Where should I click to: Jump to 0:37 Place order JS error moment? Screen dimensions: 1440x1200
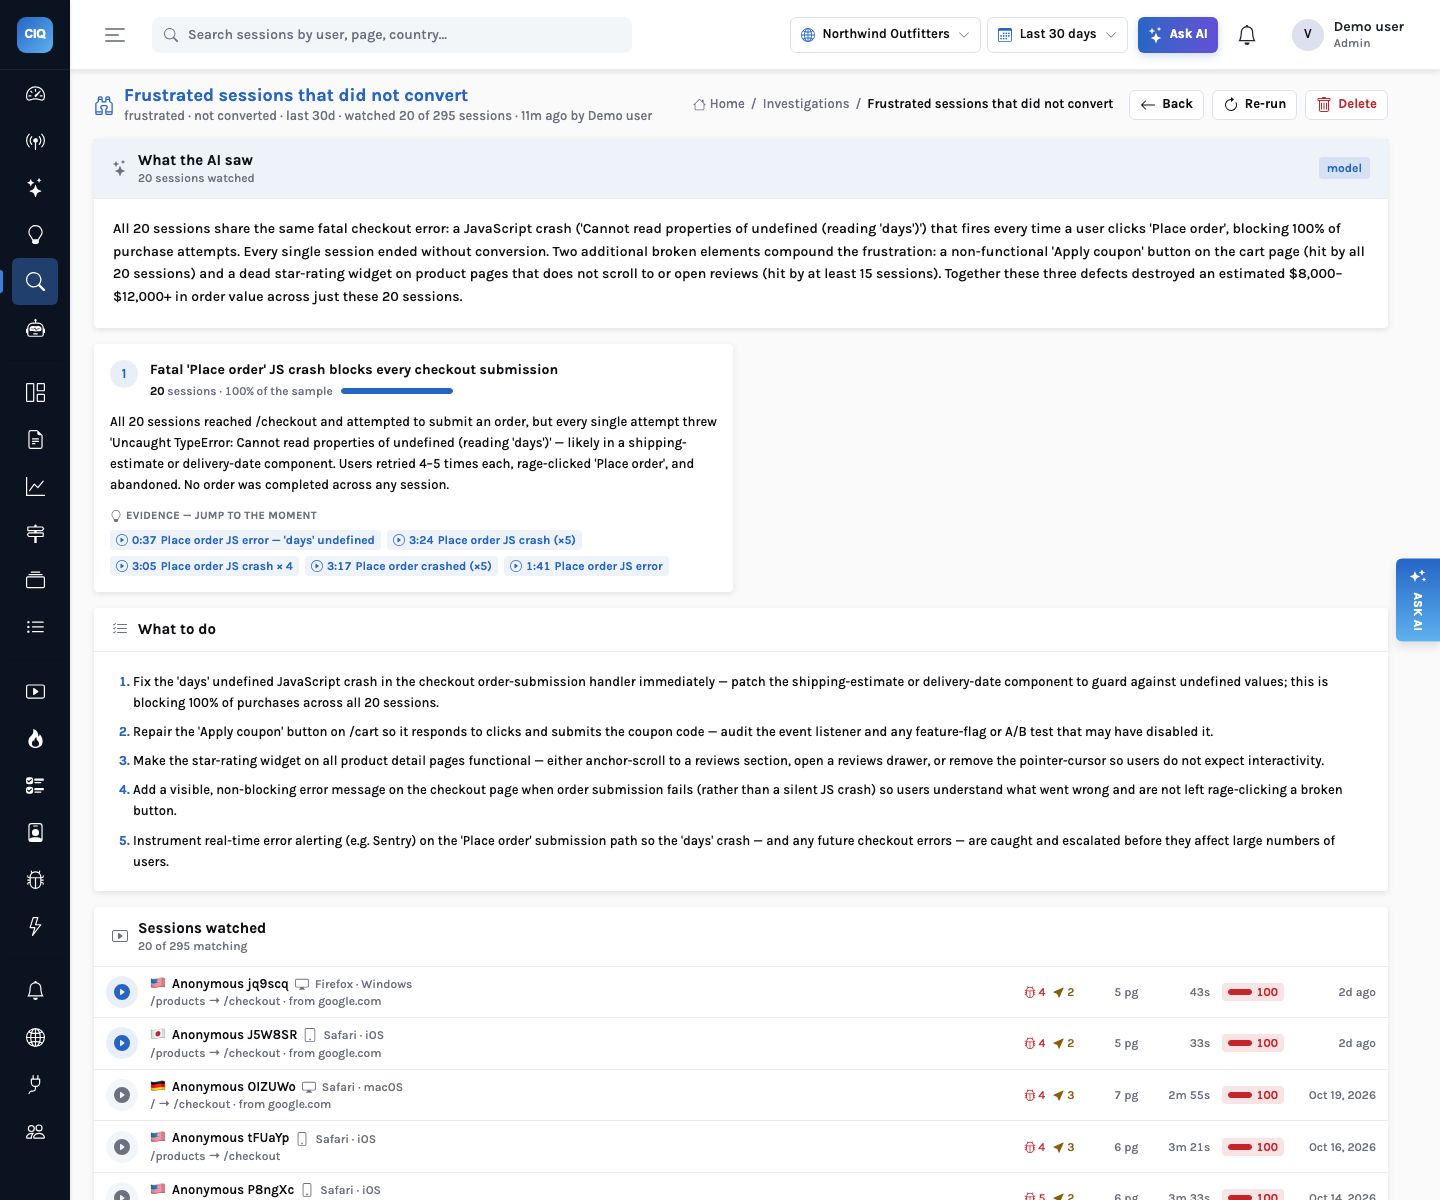click(245, 540)
